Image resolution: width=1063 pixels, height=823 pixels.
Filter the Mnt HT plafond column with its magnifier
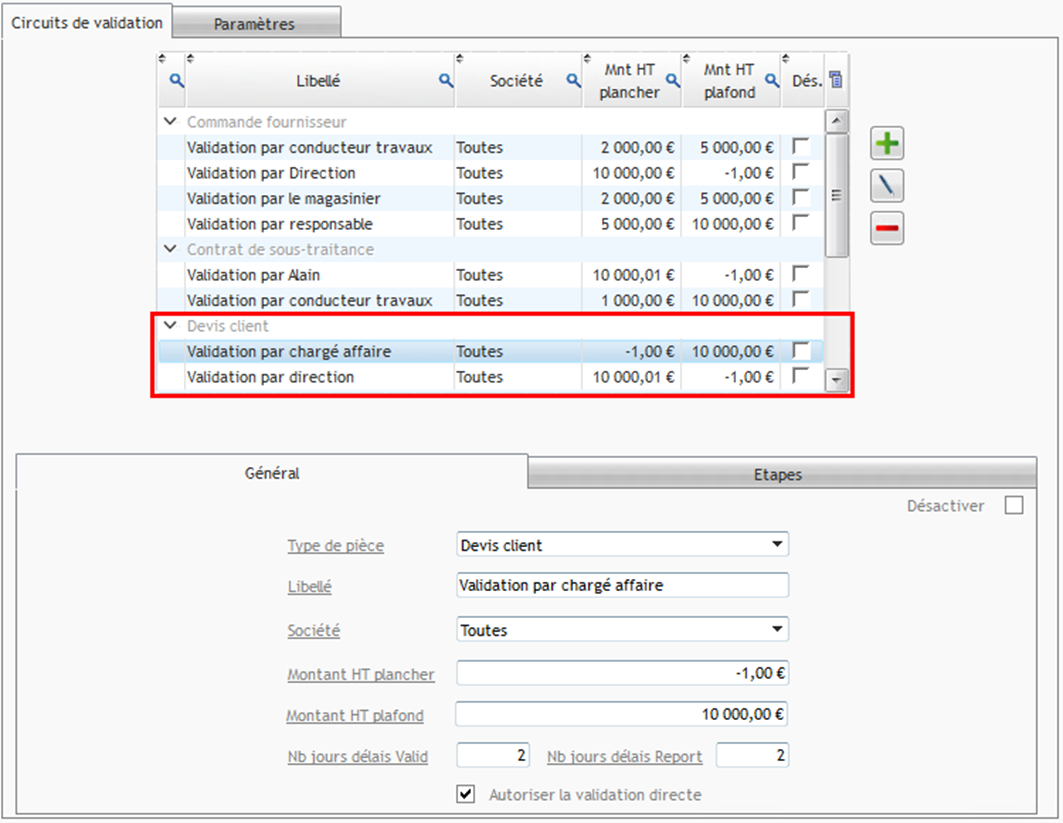(x=770, y=78)
